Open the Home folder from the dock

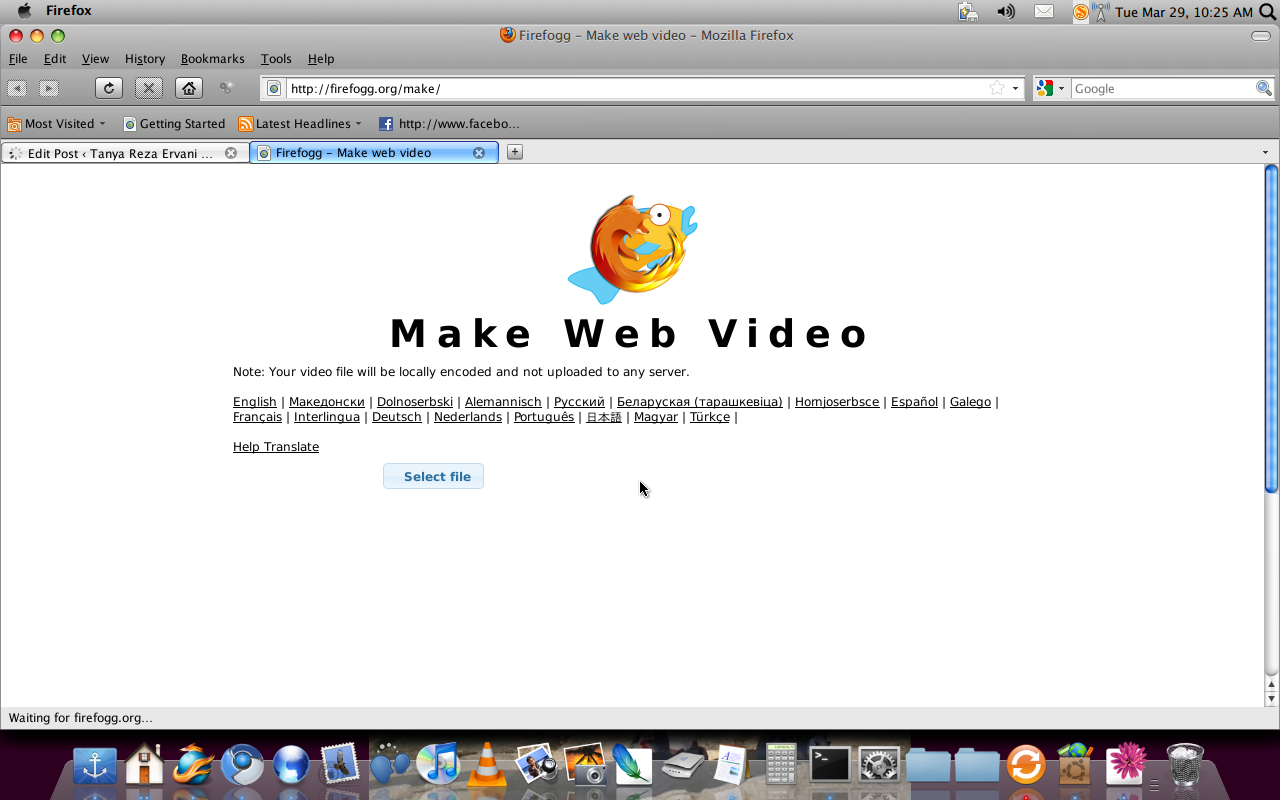pyautogui.click(x=144, y=766)
